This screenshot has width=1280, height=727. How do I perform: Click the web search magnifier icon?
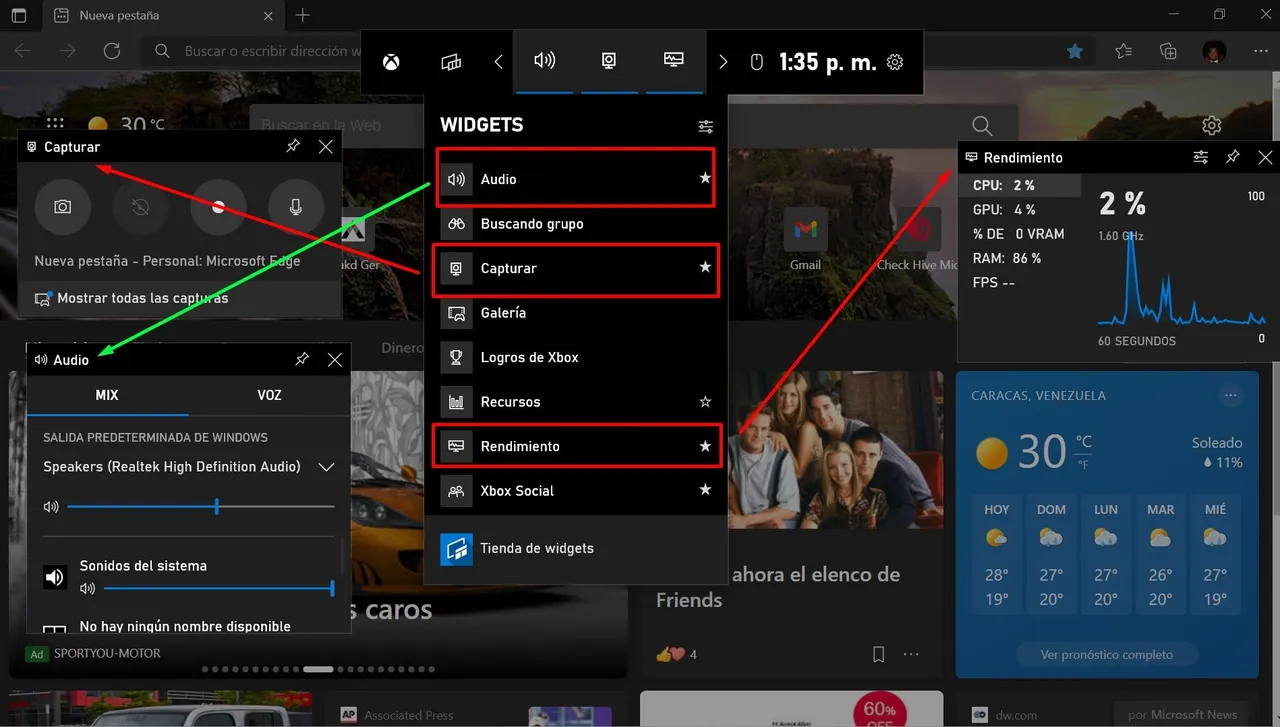point(982,126)
